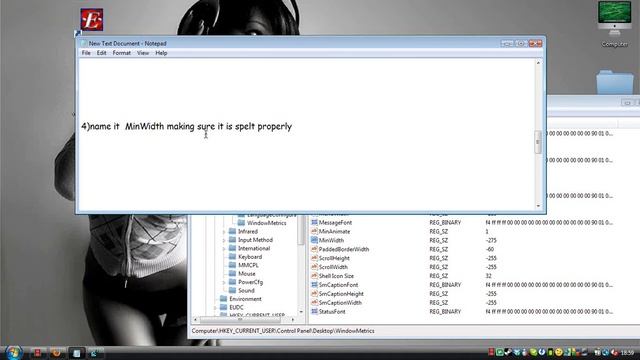Click the registry tree horizontal scrollbar right arrow
The image size is (640, 360).
coord(293,320)
